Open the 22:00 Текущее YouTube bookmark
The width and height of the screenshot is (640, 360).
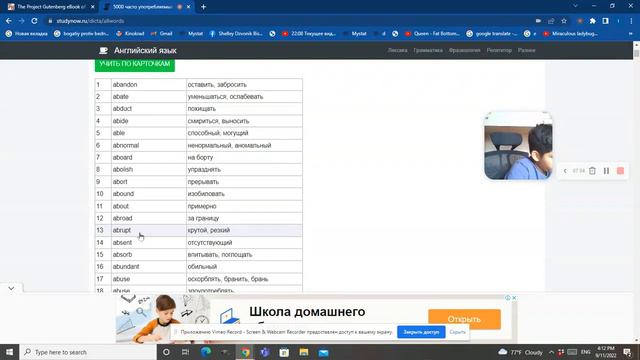[x=309, y=33]
